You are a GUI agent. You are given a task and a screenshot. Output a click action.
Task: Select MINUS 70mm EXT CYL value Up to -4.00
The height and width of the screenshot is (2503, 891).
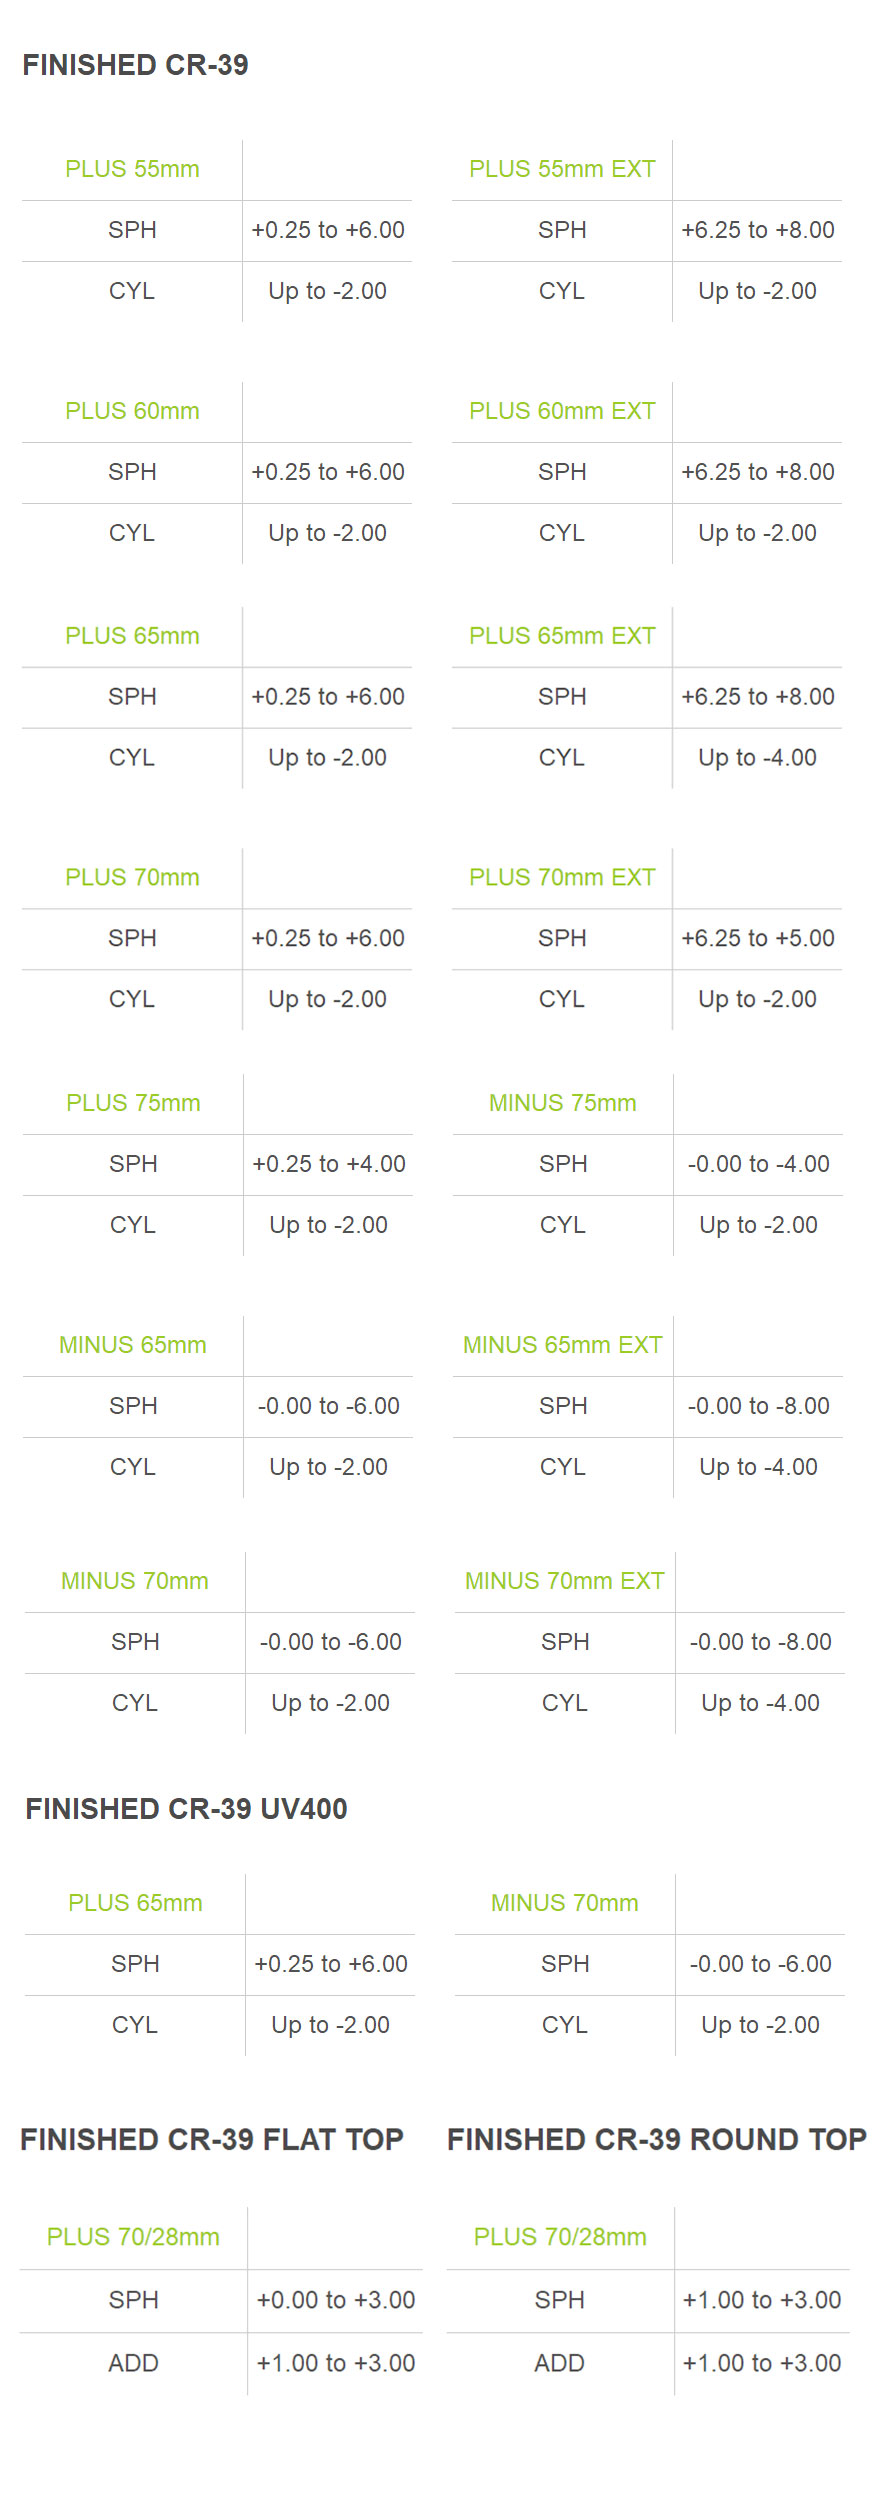tap(761, 1703)
